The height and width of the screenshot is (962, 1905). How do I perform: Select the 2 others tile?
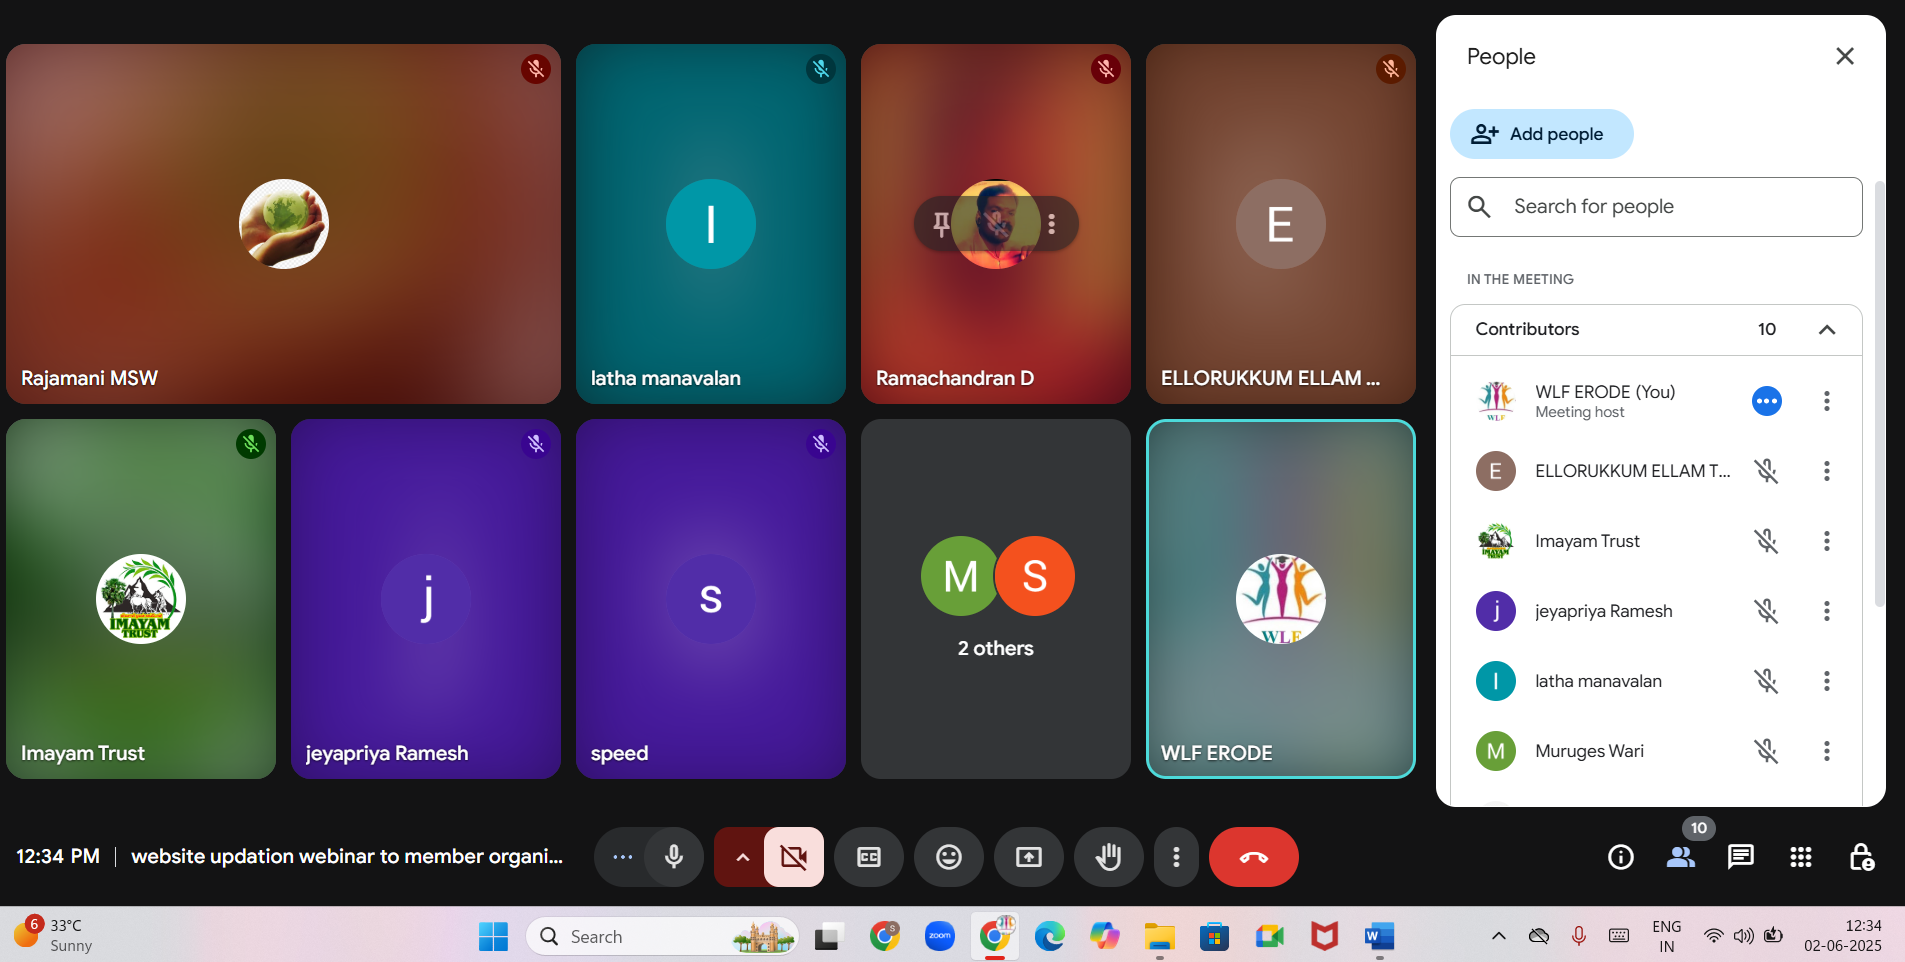(x=996, y=599)
